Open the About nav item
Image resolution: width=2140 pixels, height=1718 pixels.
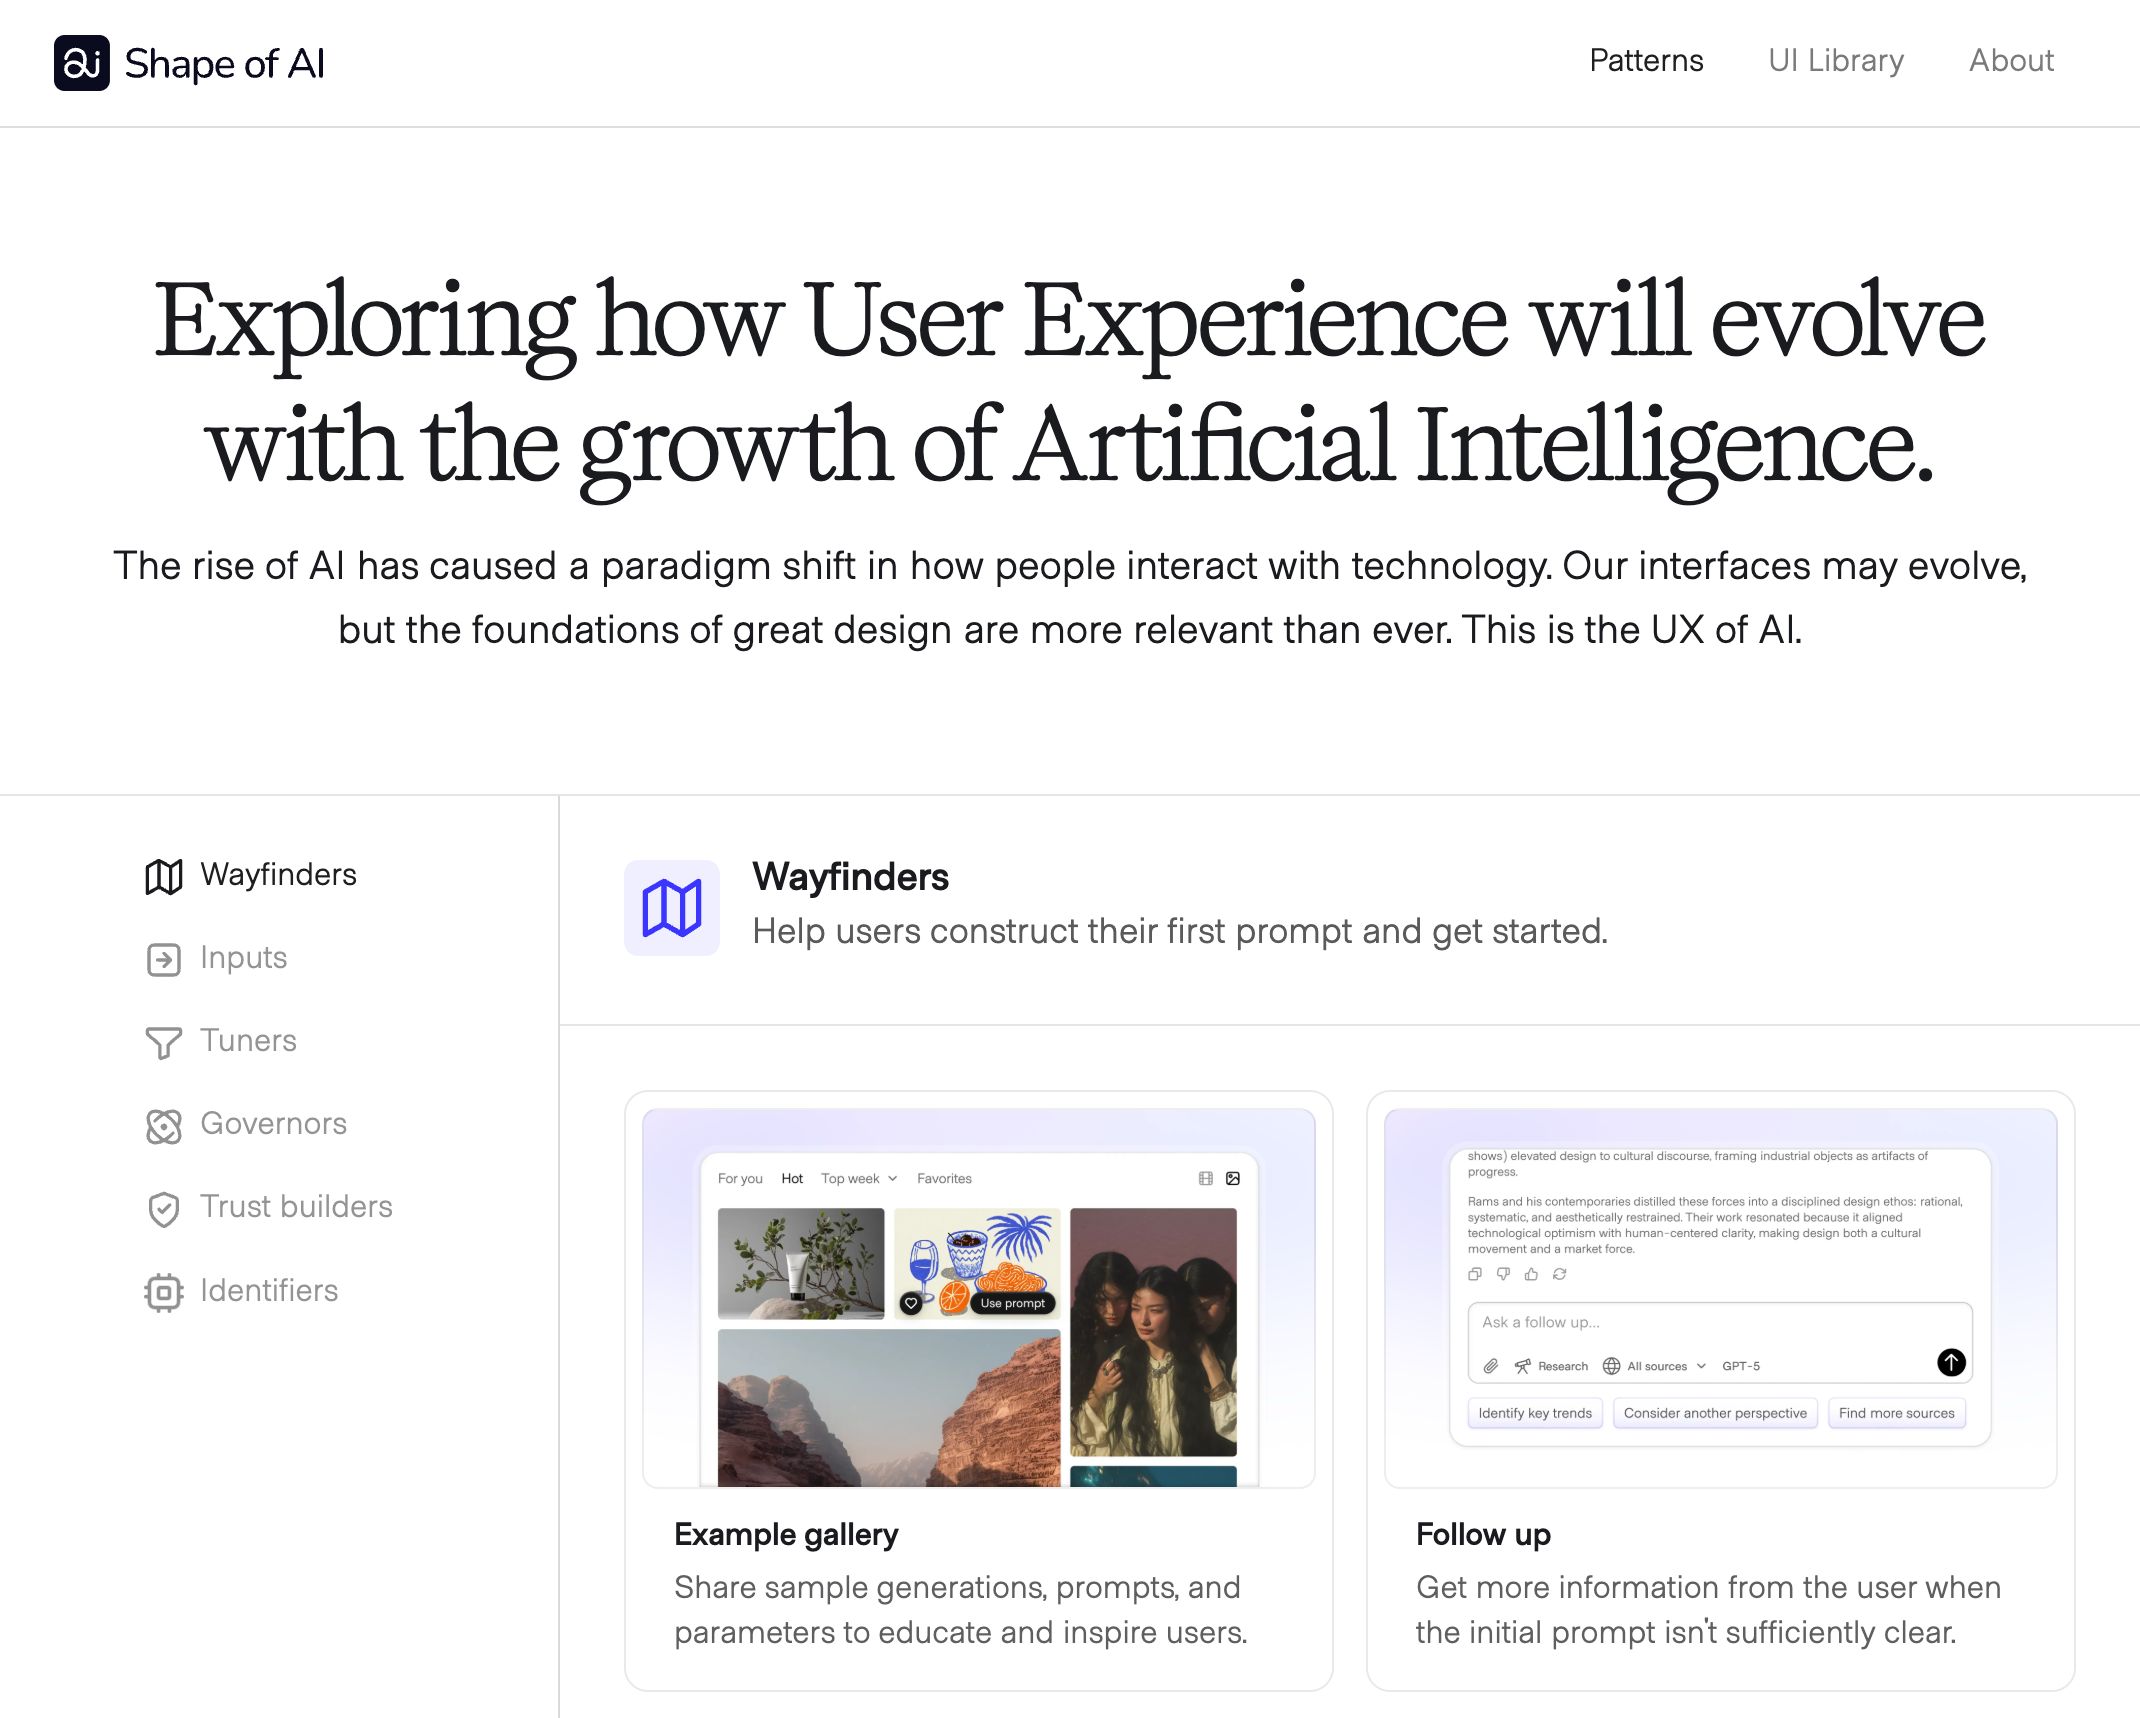coord(2011,61)
